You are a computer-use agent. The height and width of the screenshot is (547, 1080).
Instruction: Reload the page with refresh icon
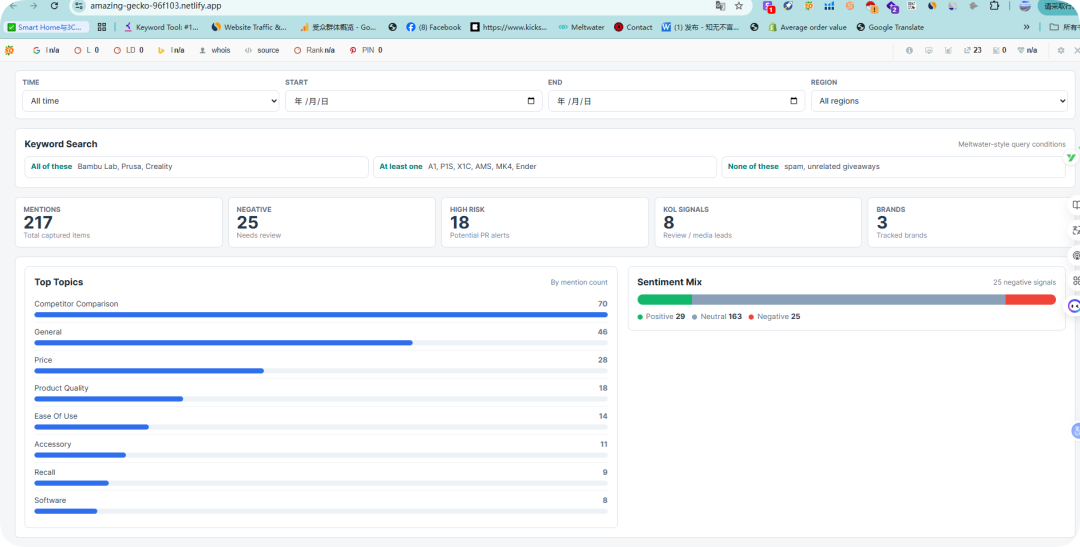55,6
